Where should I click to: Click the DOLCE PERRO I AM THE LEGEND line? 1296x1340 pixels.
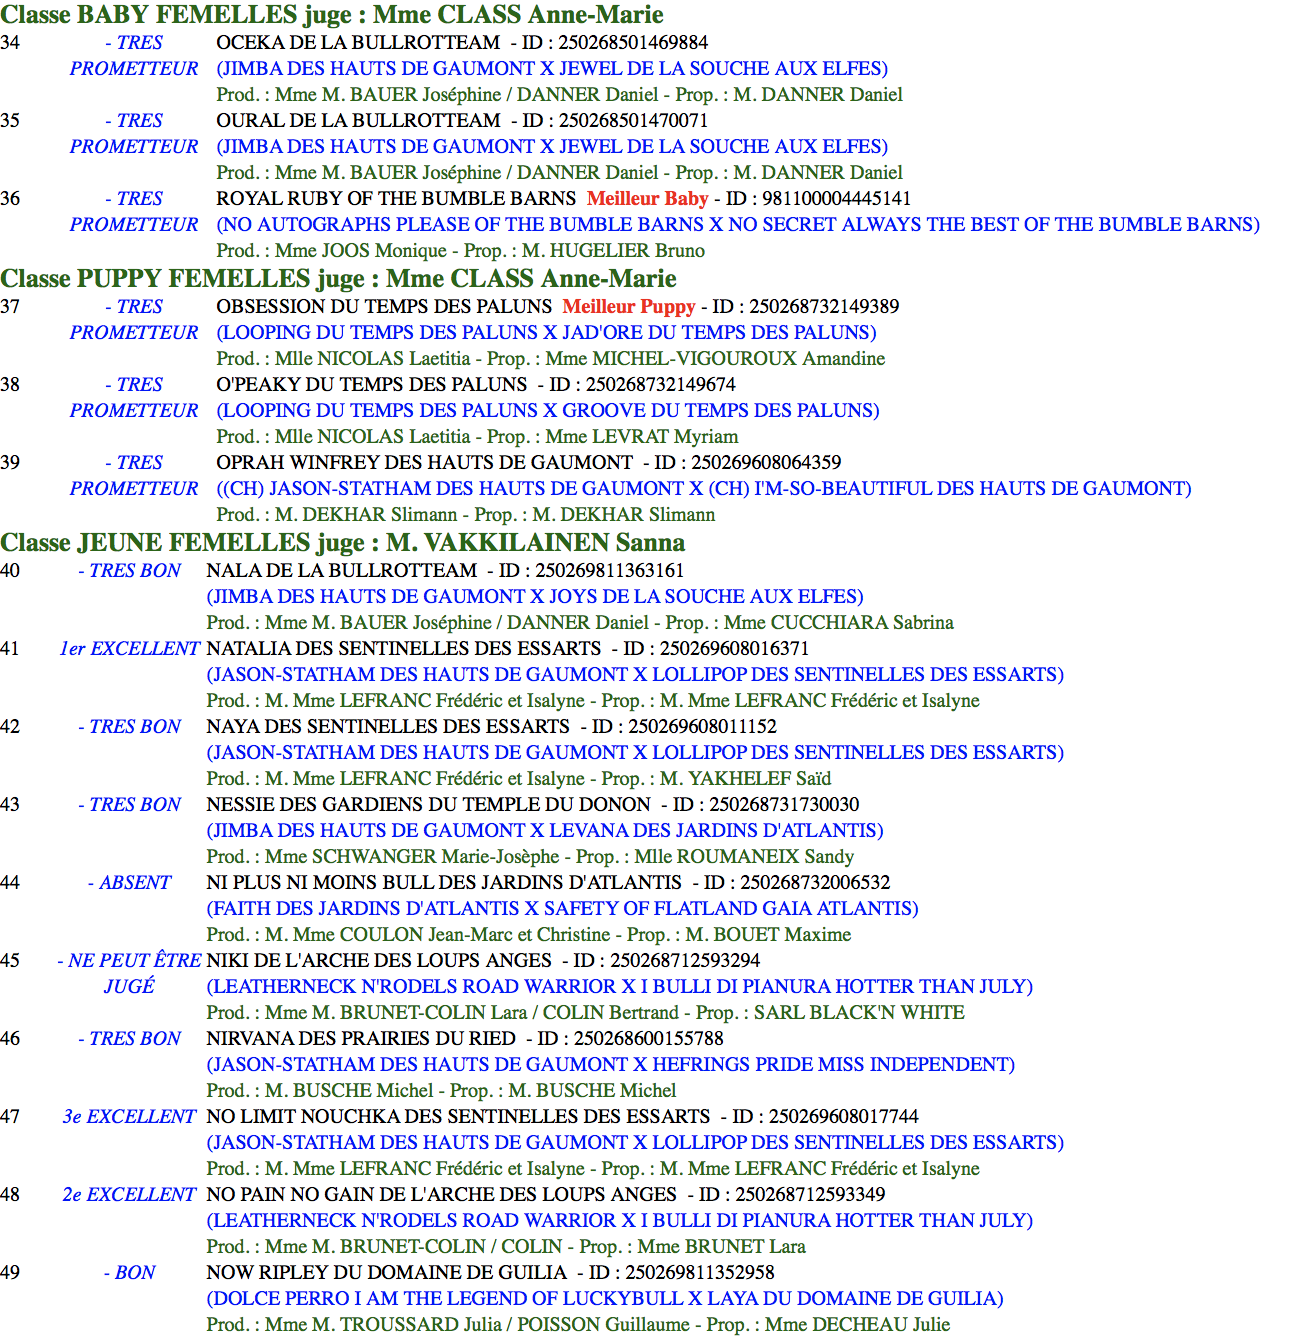(x=605, y=1298)
